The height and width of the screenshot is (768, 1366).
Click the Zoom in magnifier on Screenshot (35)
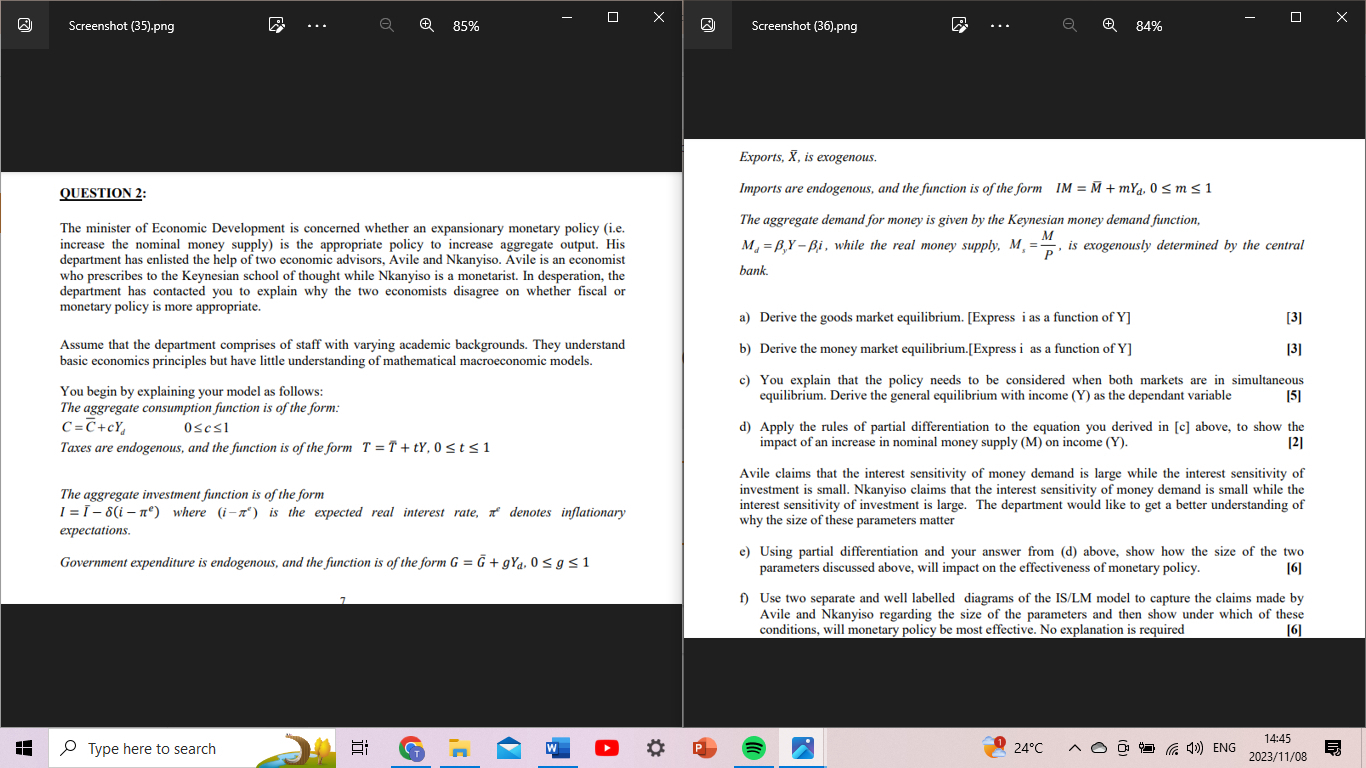[427, 26]
